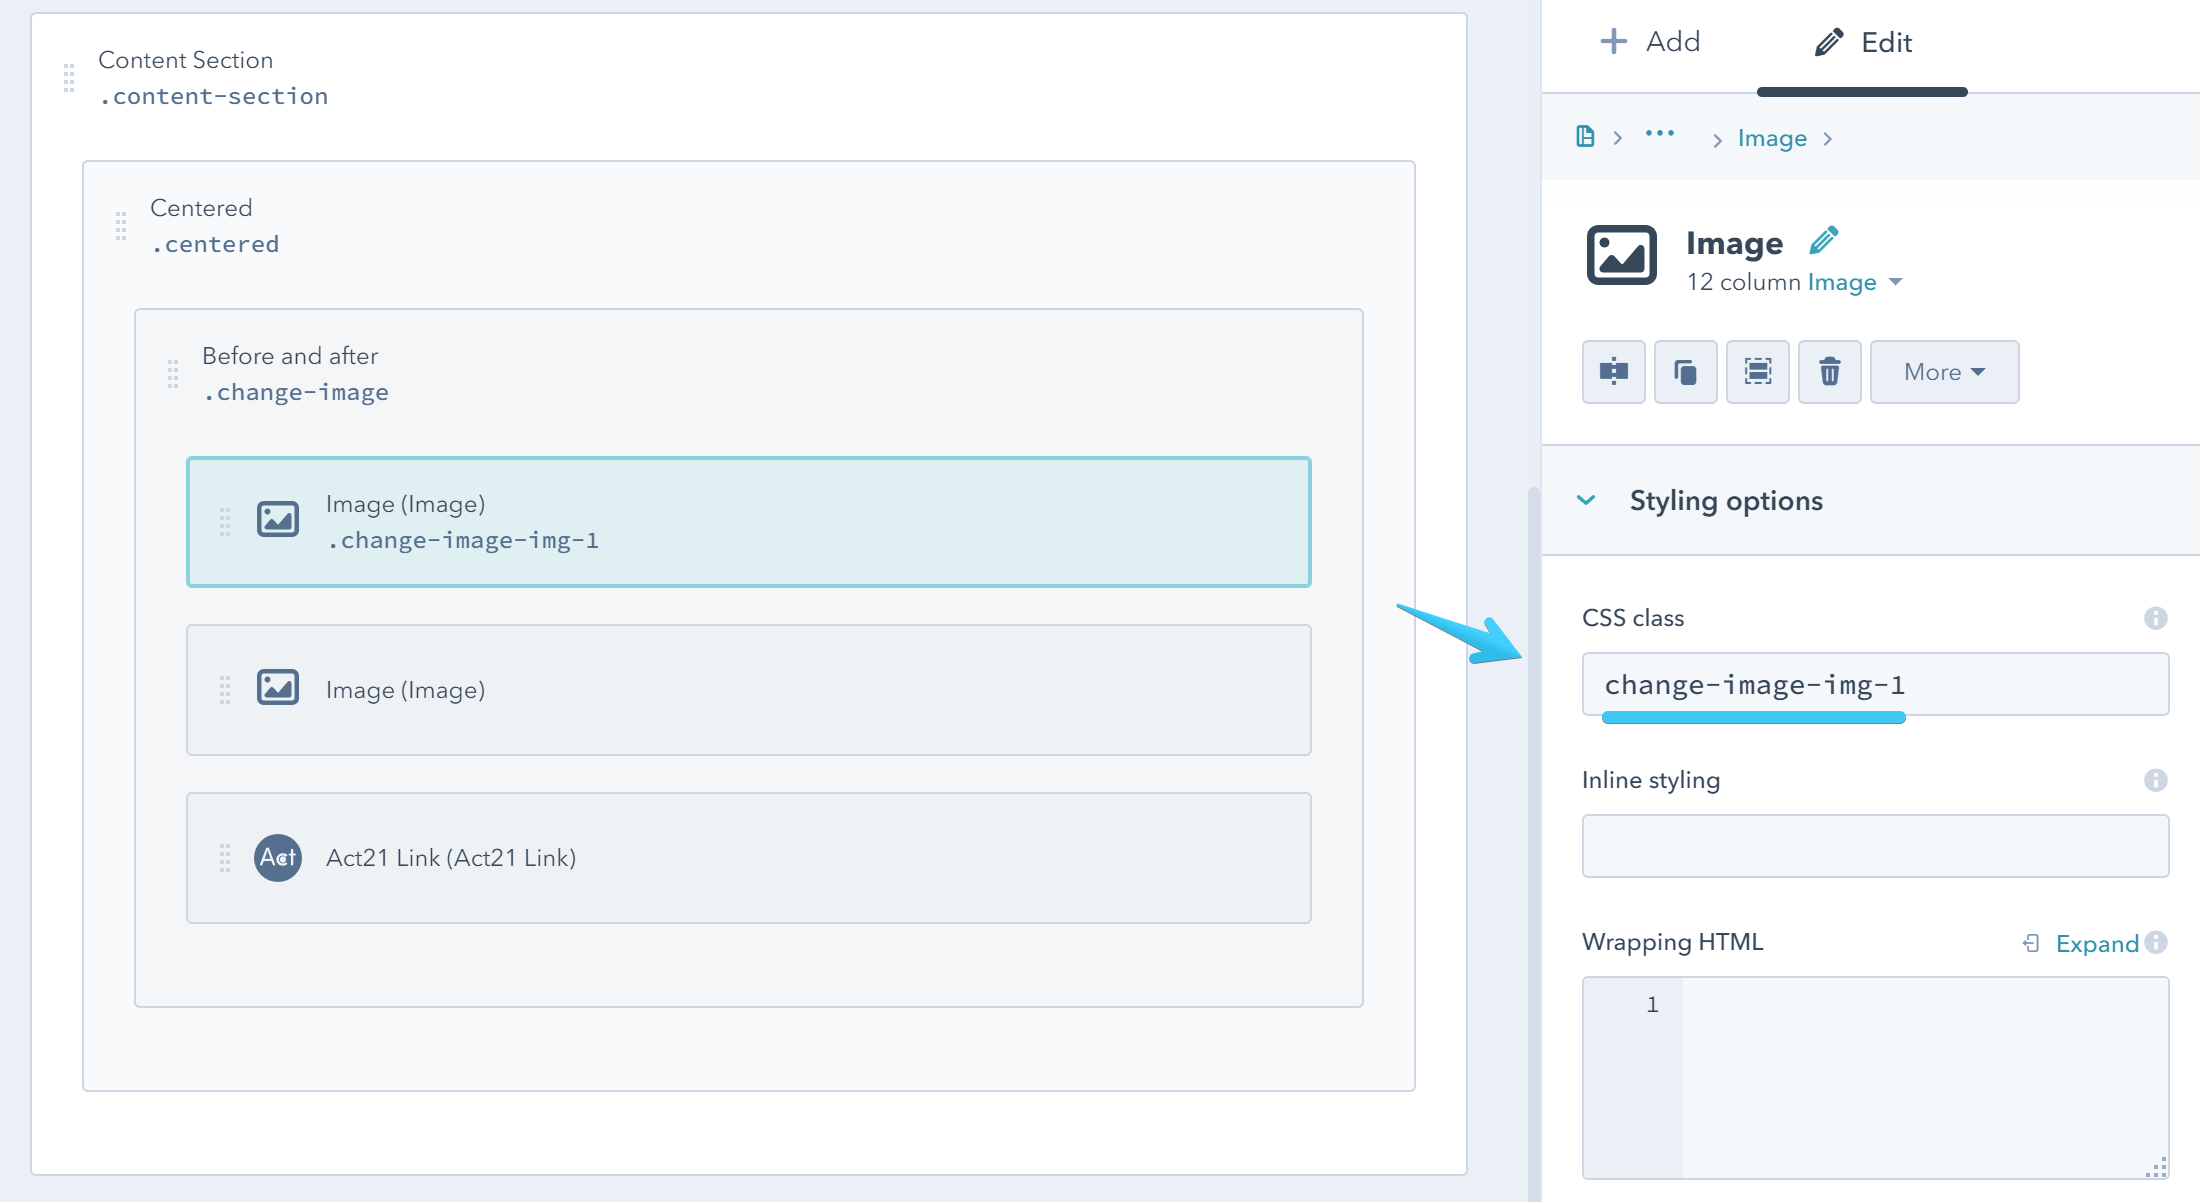The width and height of the screenshot is (2200, 1202).
Task: Open the Image breadcrumb link
Action: [x=1772, y=137]
